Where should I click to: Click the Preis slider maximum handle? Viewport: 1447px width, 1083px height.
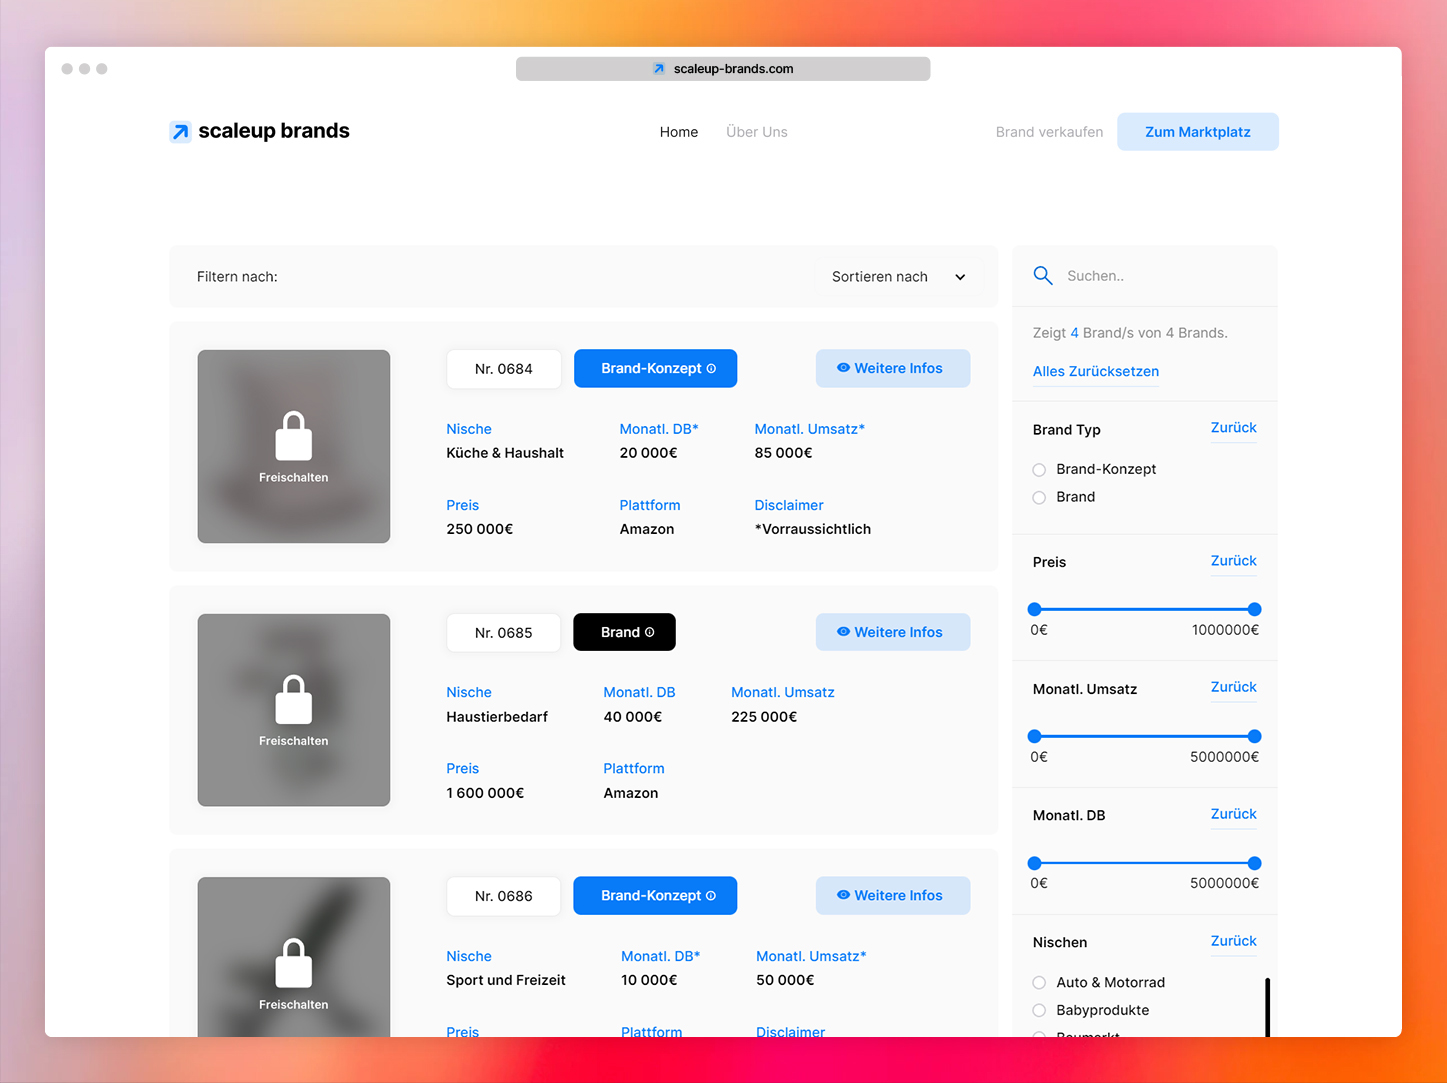[1255, 609]
